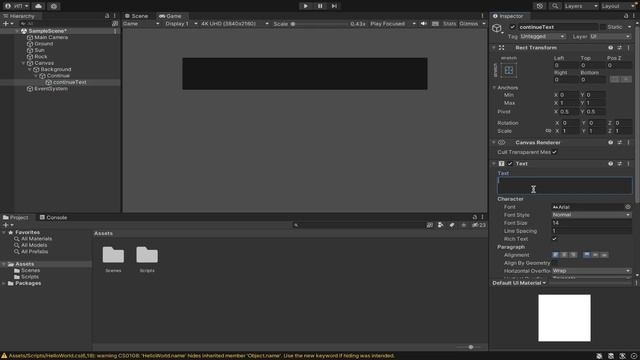This screenshot has width=640, height=360.
Task: Click the Pause button in the toolbar
Action: 320,6
